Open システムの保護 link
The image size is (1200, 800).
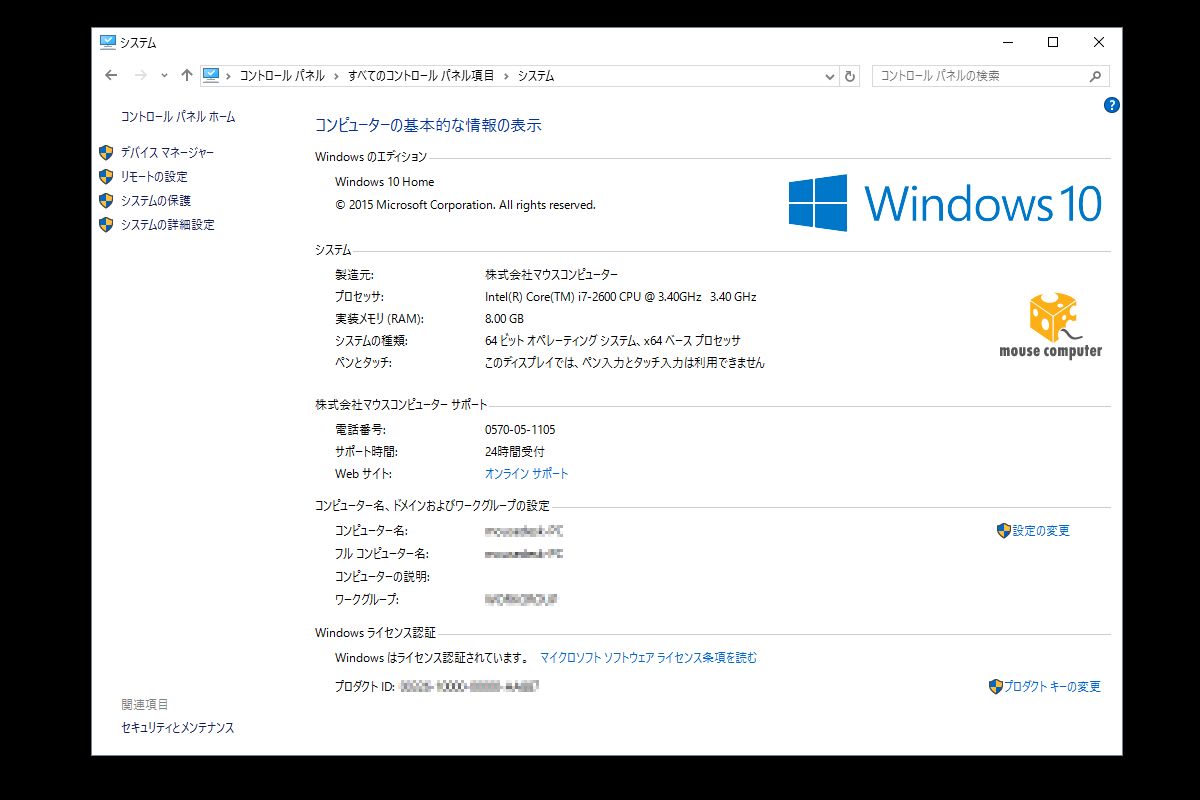(155, 201)
